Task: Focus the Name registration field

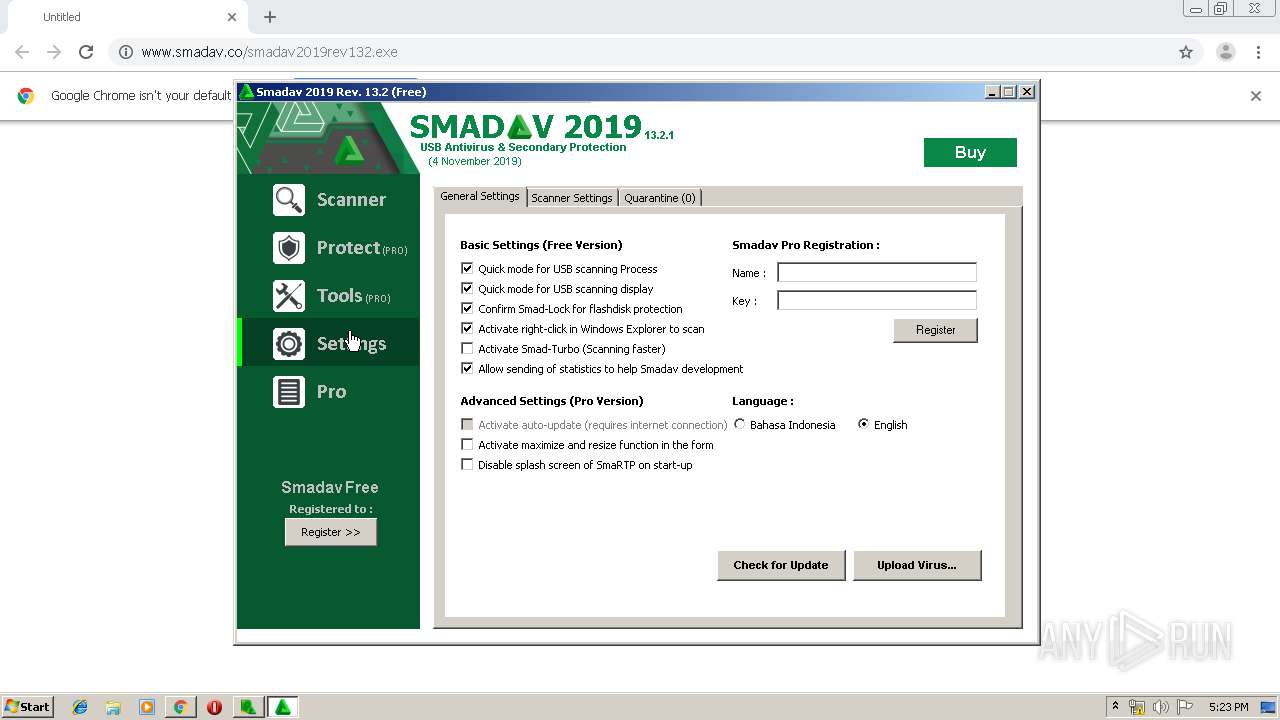Action: tap(877, 272)
